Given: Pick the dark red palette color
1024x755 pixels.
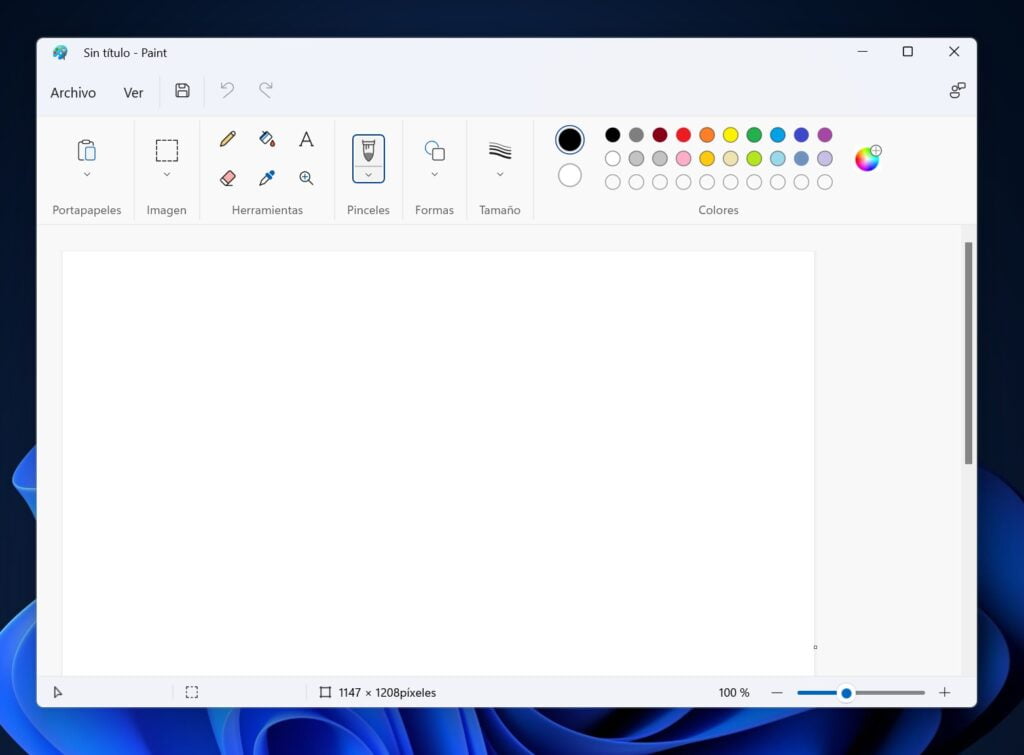Looking at the screenshot, I should 660,135.
